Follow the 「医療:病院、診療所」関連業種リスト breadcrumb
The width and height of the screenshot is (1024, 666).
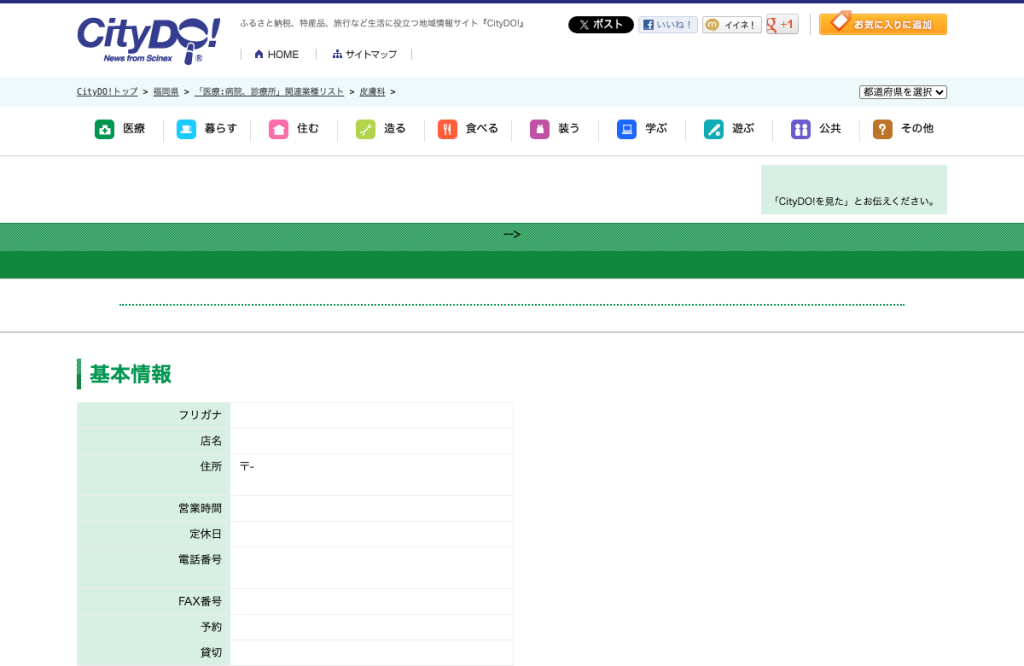pyautogui.click(x=269, y=92)
